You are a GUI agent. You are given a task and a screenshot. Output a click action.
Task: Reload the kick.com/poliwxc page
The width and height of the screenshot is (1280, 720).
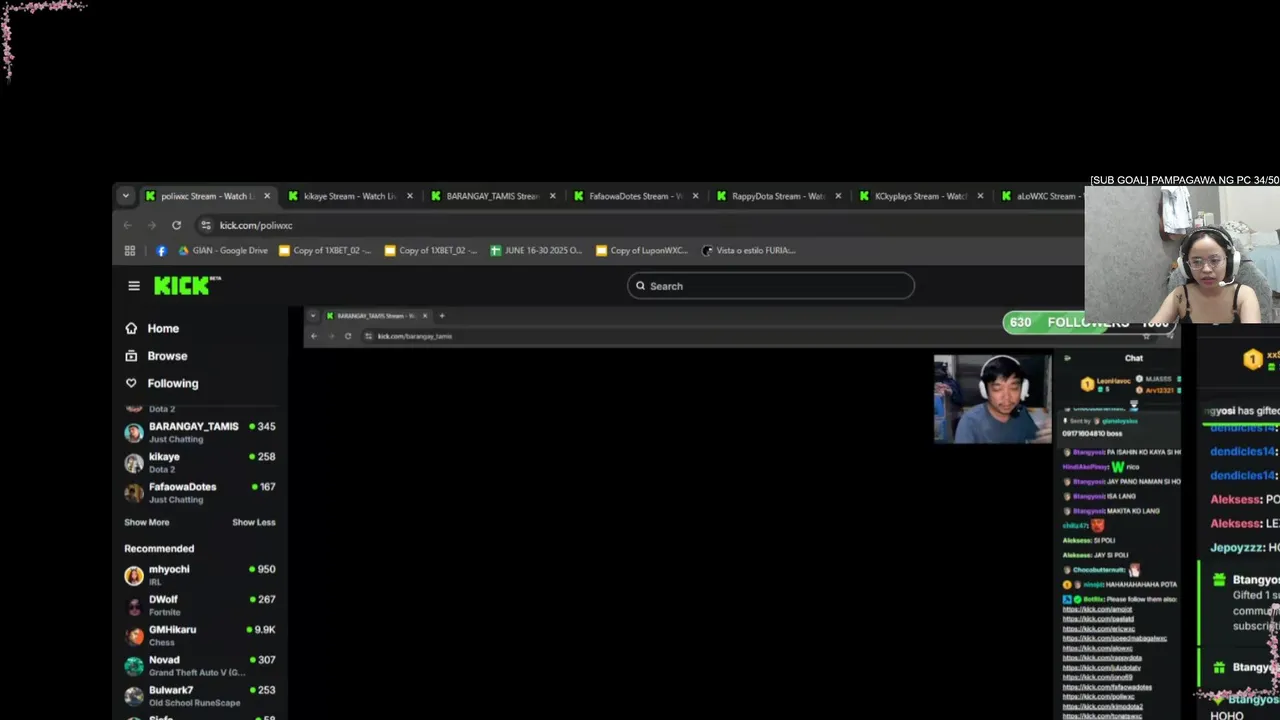[x=176, y=225]
